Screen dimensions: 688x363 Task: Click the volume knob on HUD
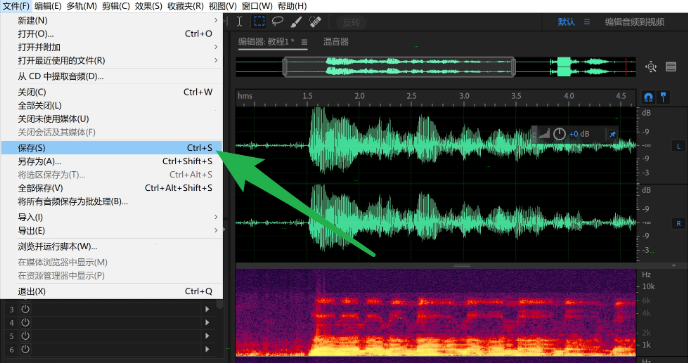[x=559, y=134]
